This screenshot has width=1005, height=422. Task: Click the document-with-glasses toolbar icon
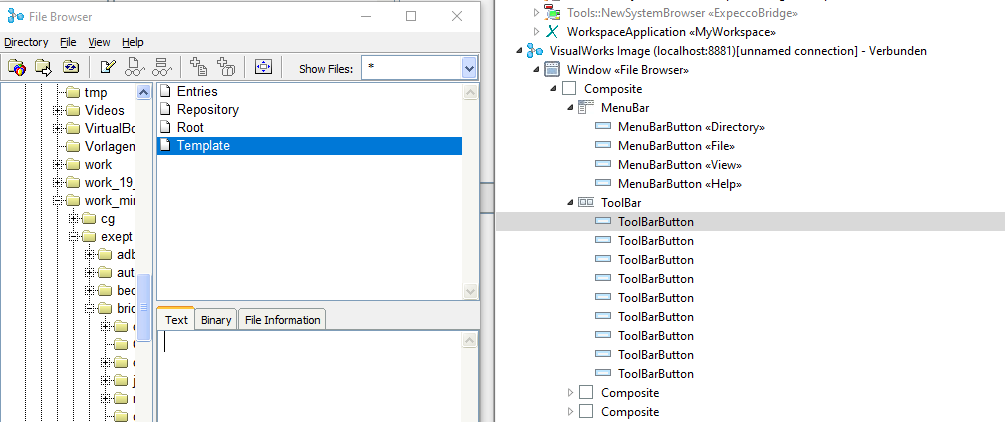pyautogui.click(x=135, y=68)
